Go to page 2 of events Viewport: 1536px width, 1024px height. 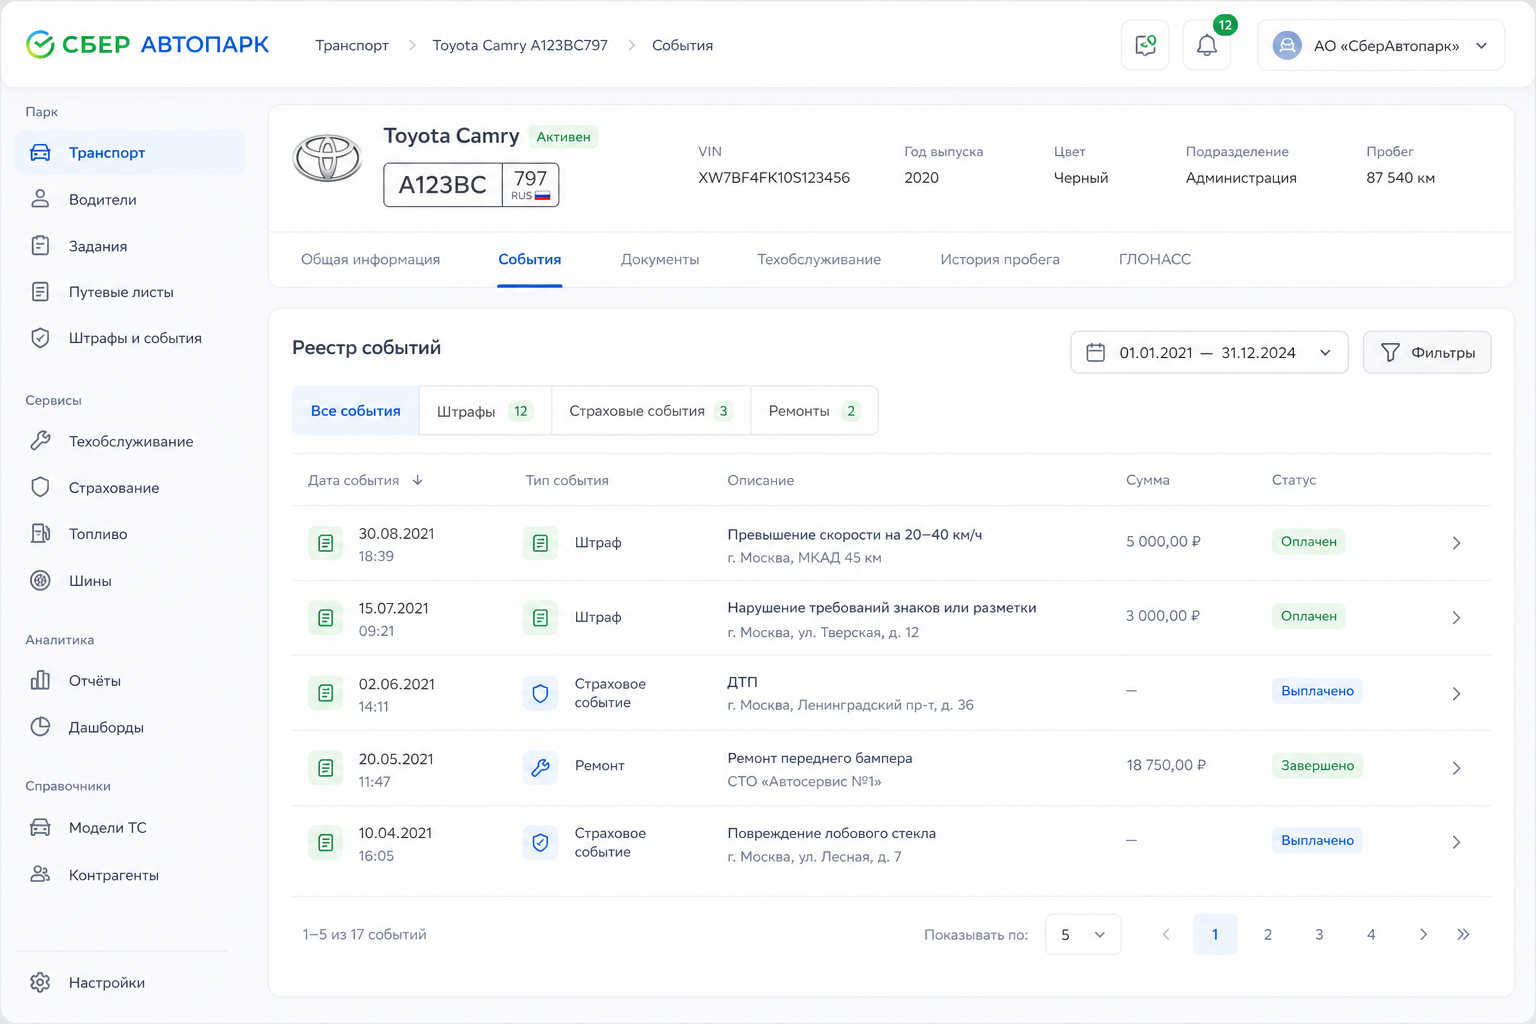click(x=1267, y=934)
